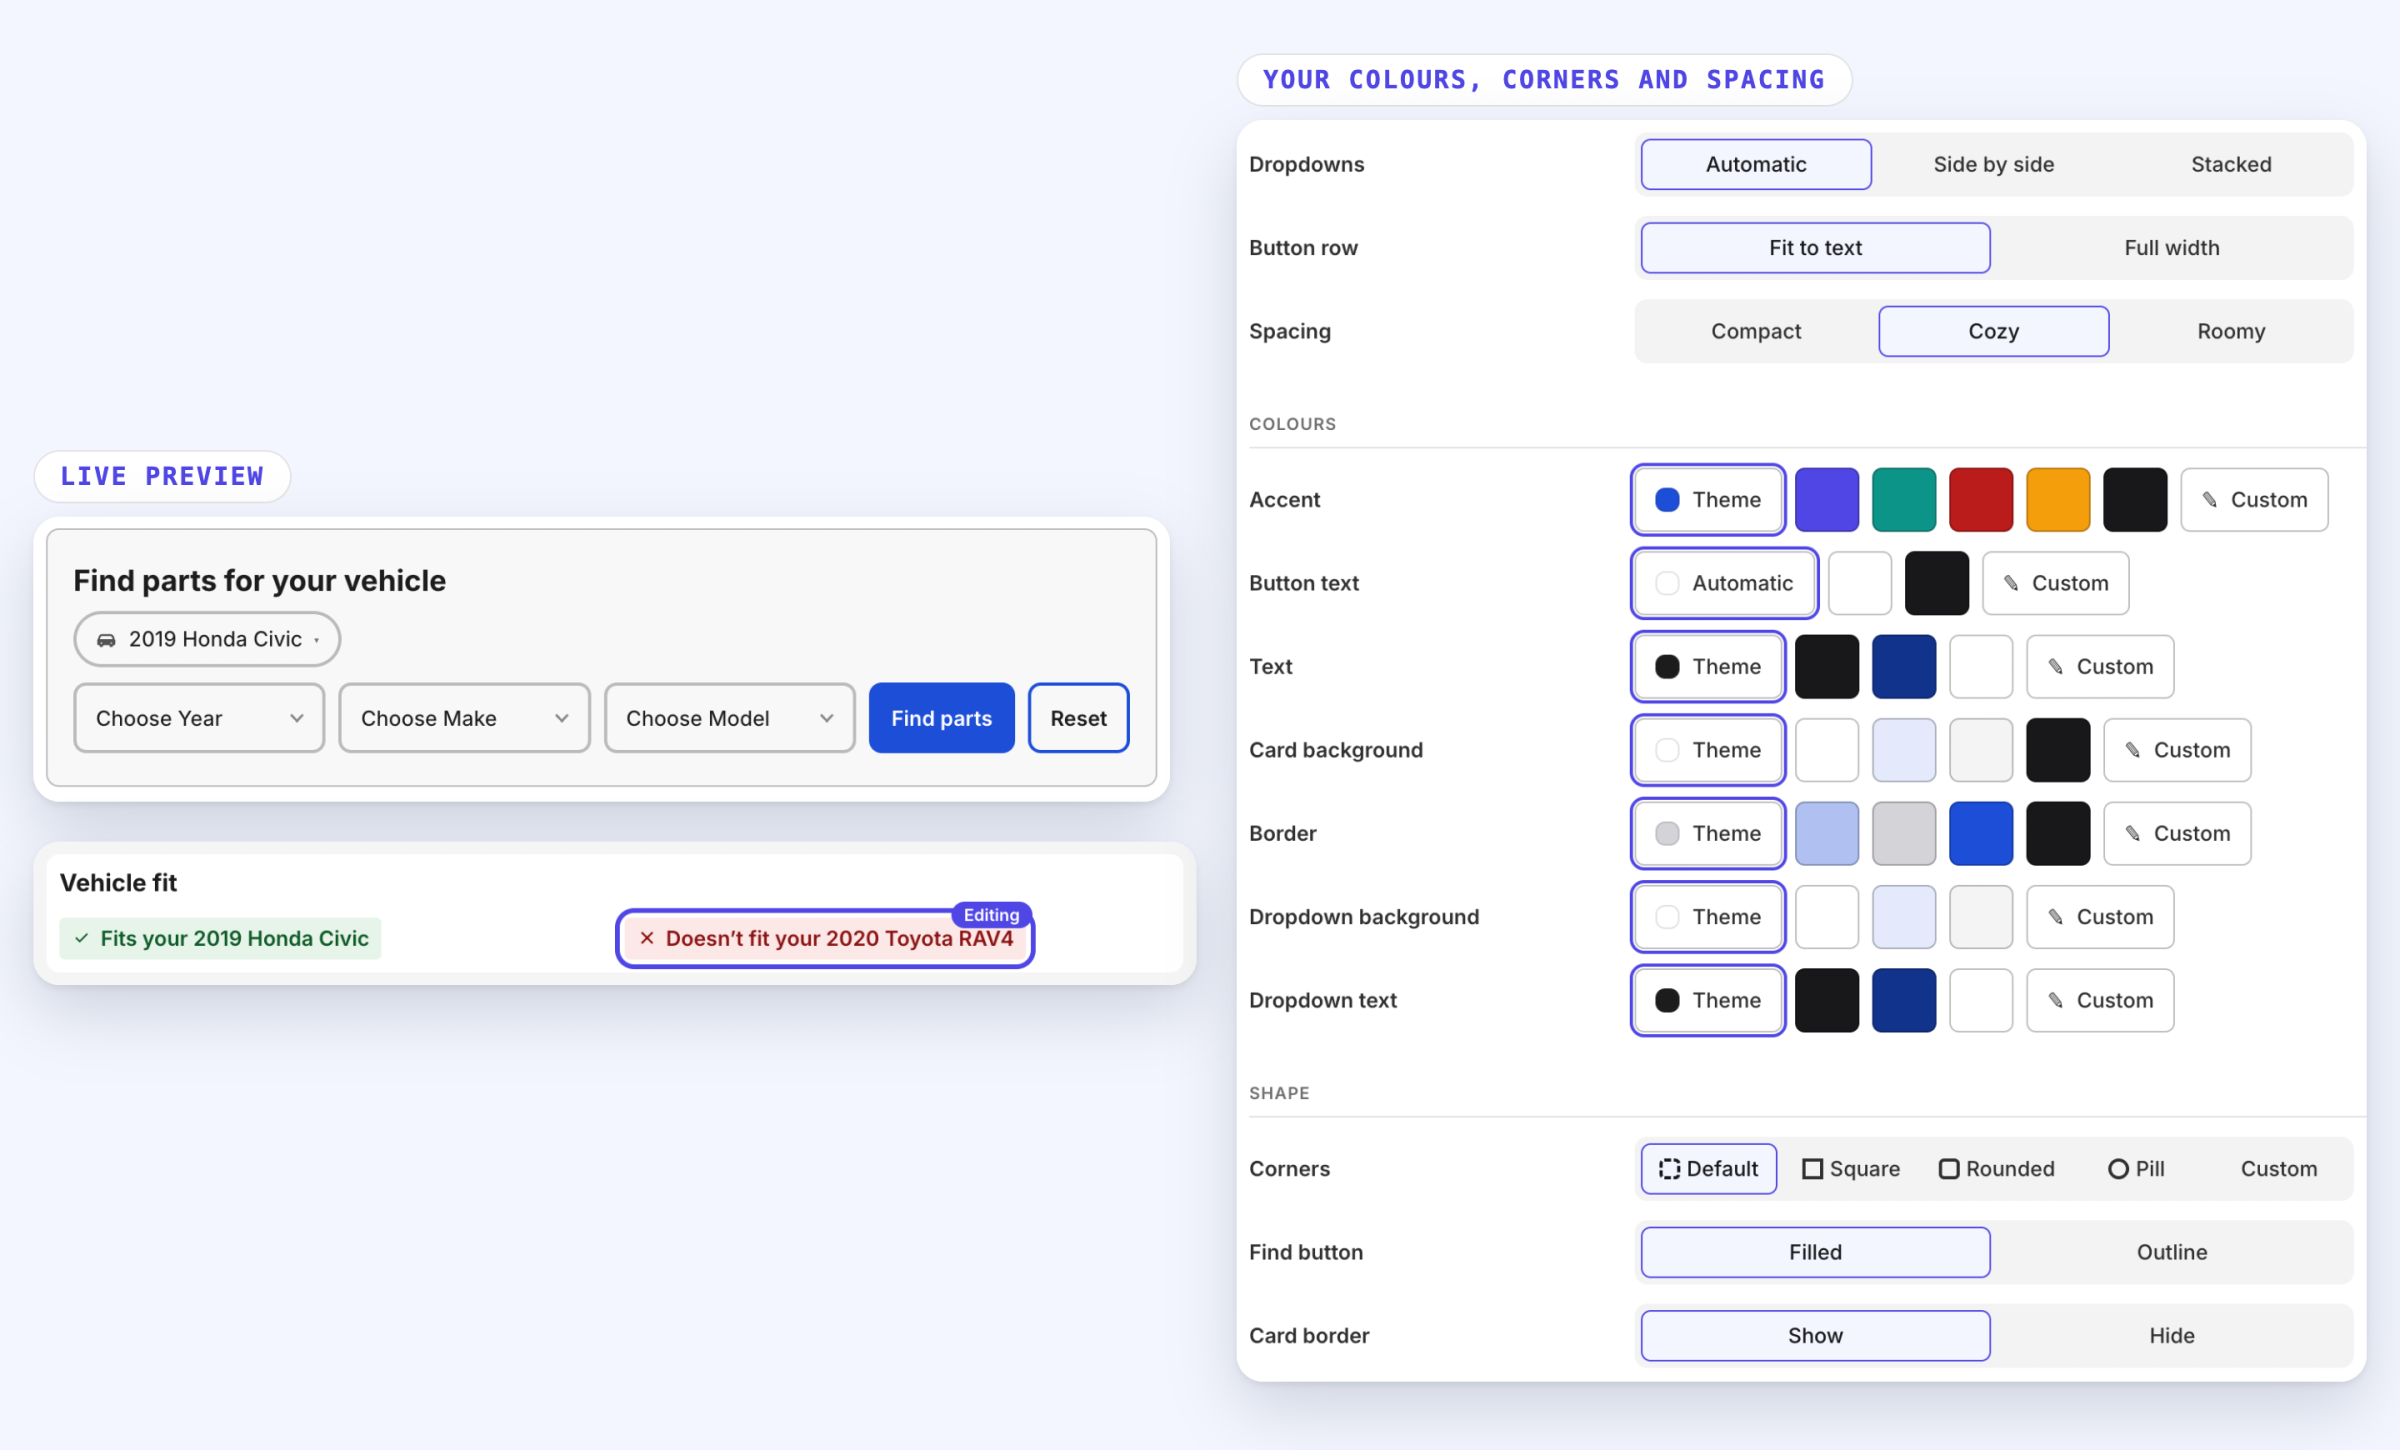The image size is (2400, 1450).
Task: Pick the white Dropdown text swatch
Action: [x=1981, y=1001]
